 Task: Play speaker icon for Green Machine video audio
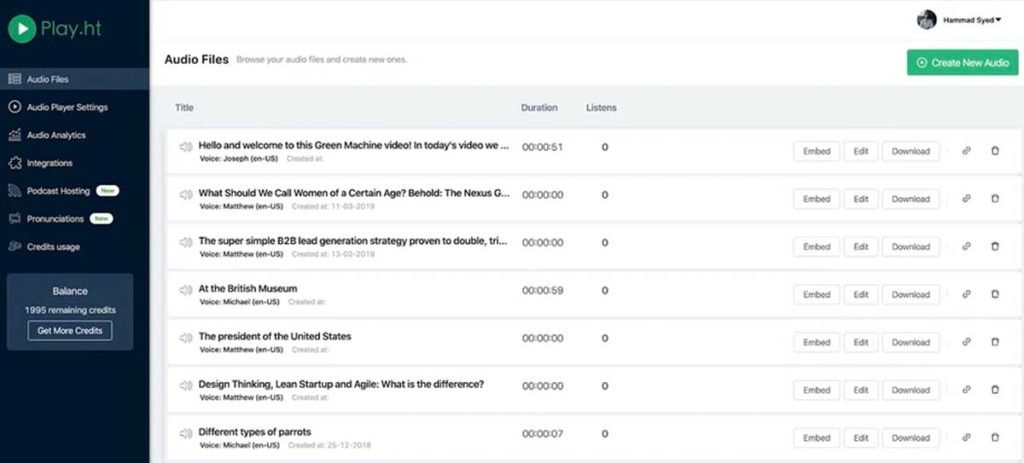(x=185, y=147)
